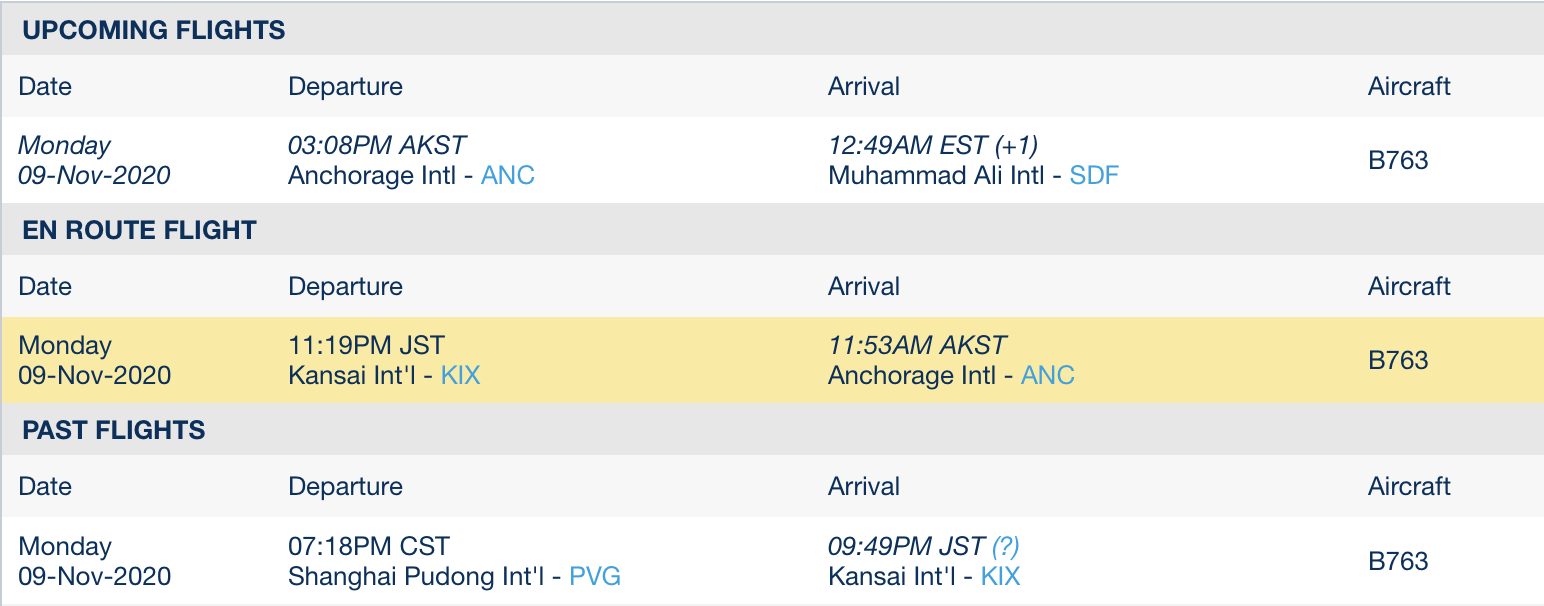Click the KIX link in the en route departure
The image size is (1544, 606).
[x=460, y=376]
